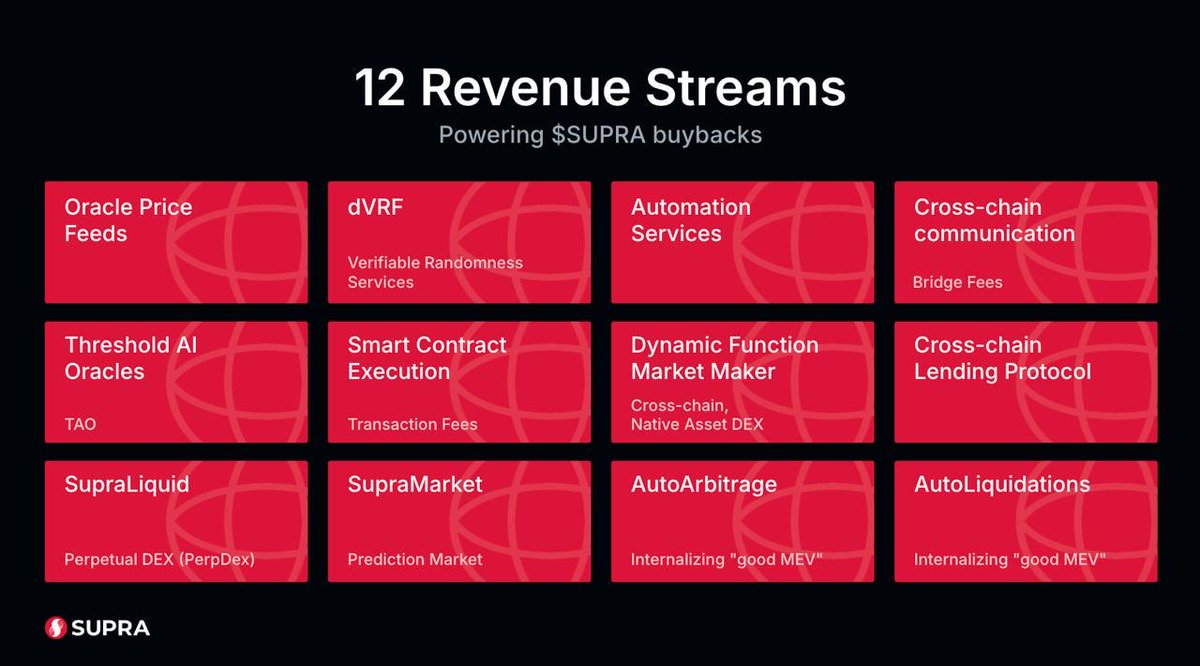This screenshot has height=666, width=1200.
Task: Click "Perpetual DEX (PerpDex)" caption
Action: 159,559
